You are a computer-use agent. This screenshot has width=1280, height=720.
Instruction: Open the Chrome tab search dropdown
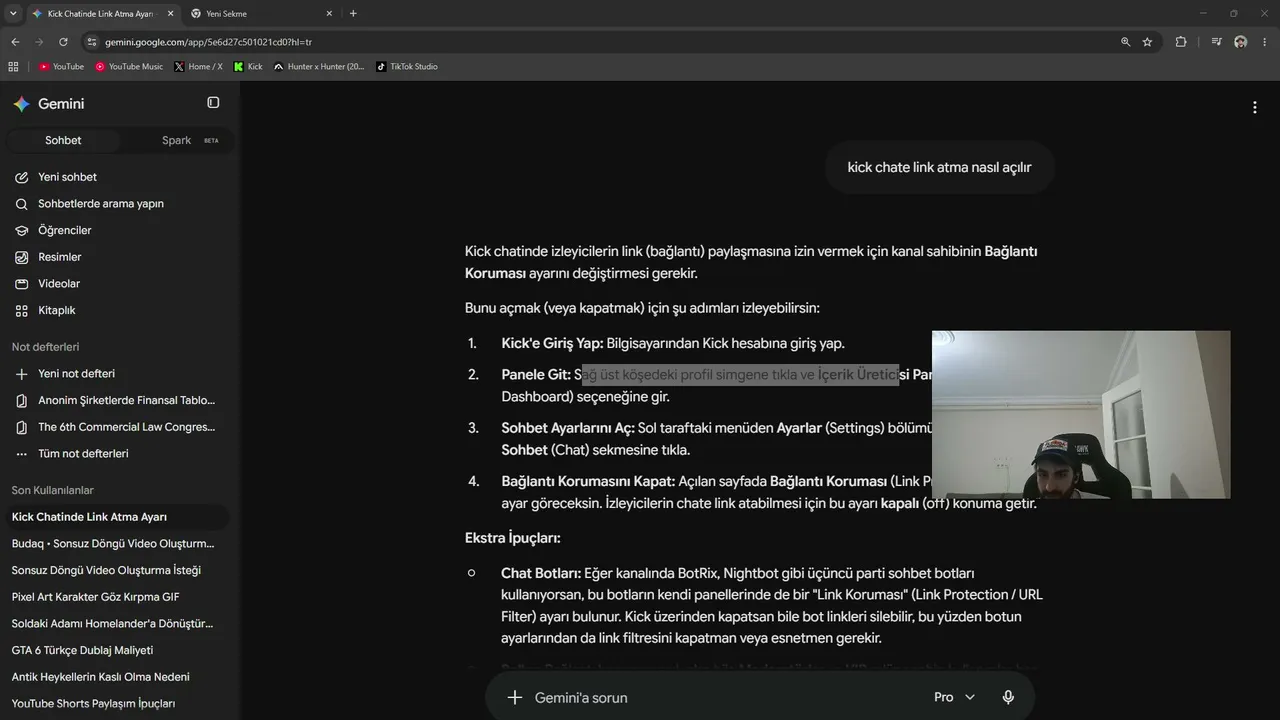(13, 13)
